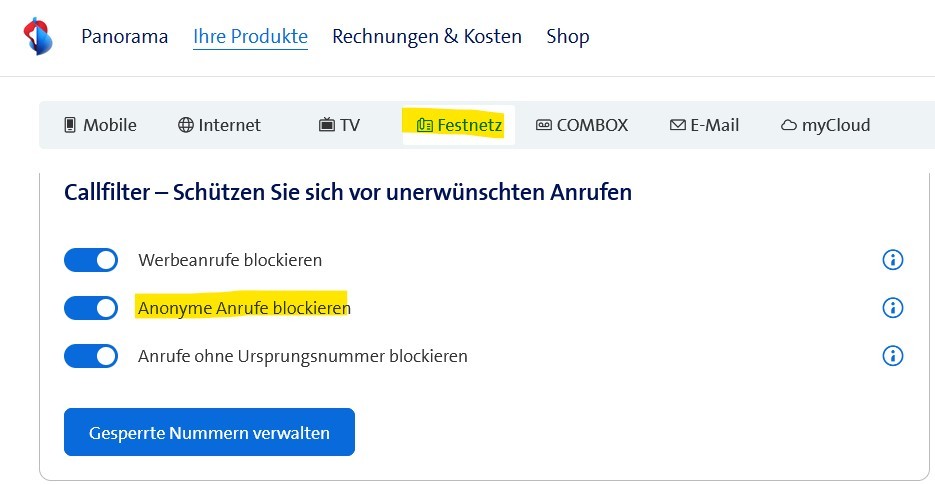Go to Rechnungen & Kosten
The image size is (935, 485).
(427, 37)
